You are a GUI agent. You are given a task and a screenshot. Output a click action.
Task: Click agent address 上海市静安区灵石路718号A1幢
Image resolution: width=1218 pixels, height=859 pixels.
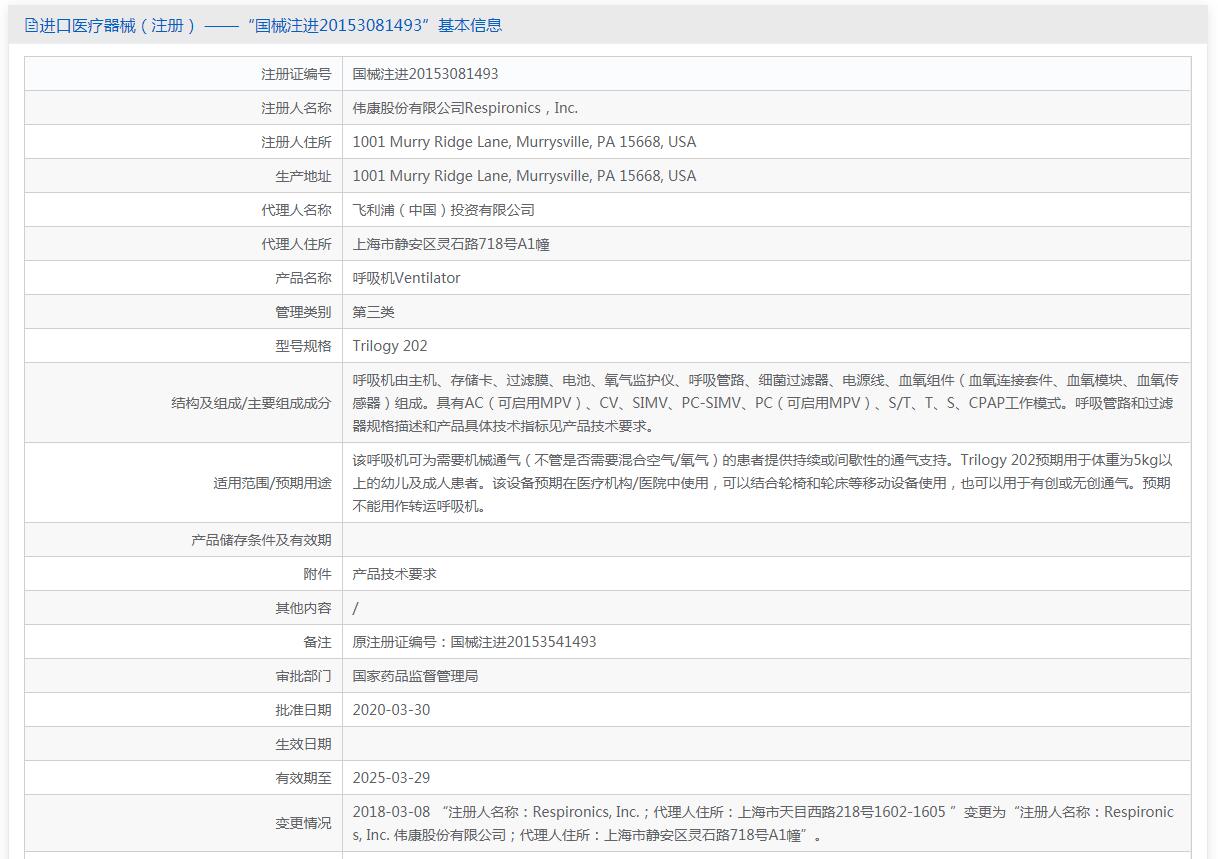[451, 244]
